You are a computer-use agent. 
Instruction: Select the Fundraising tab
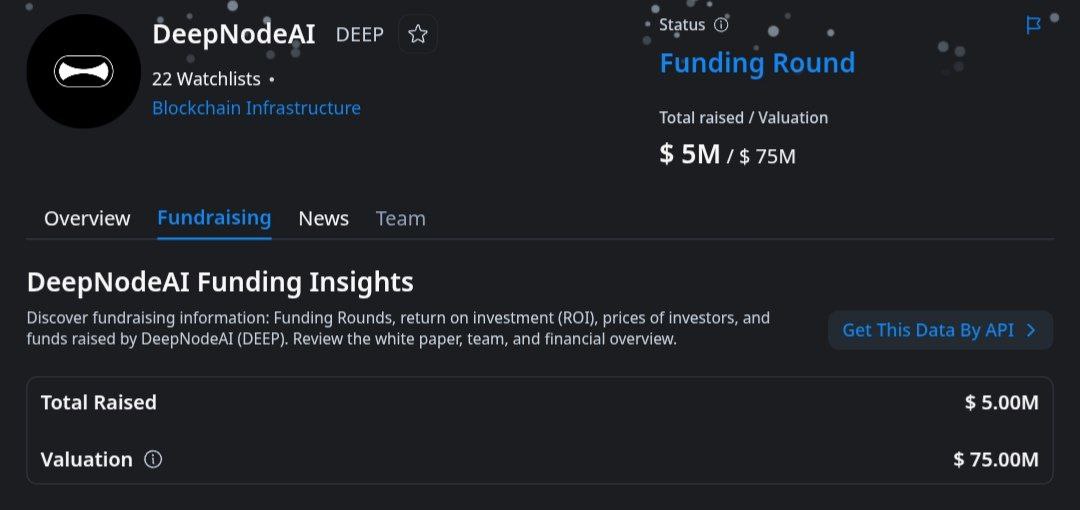[214, 218]
